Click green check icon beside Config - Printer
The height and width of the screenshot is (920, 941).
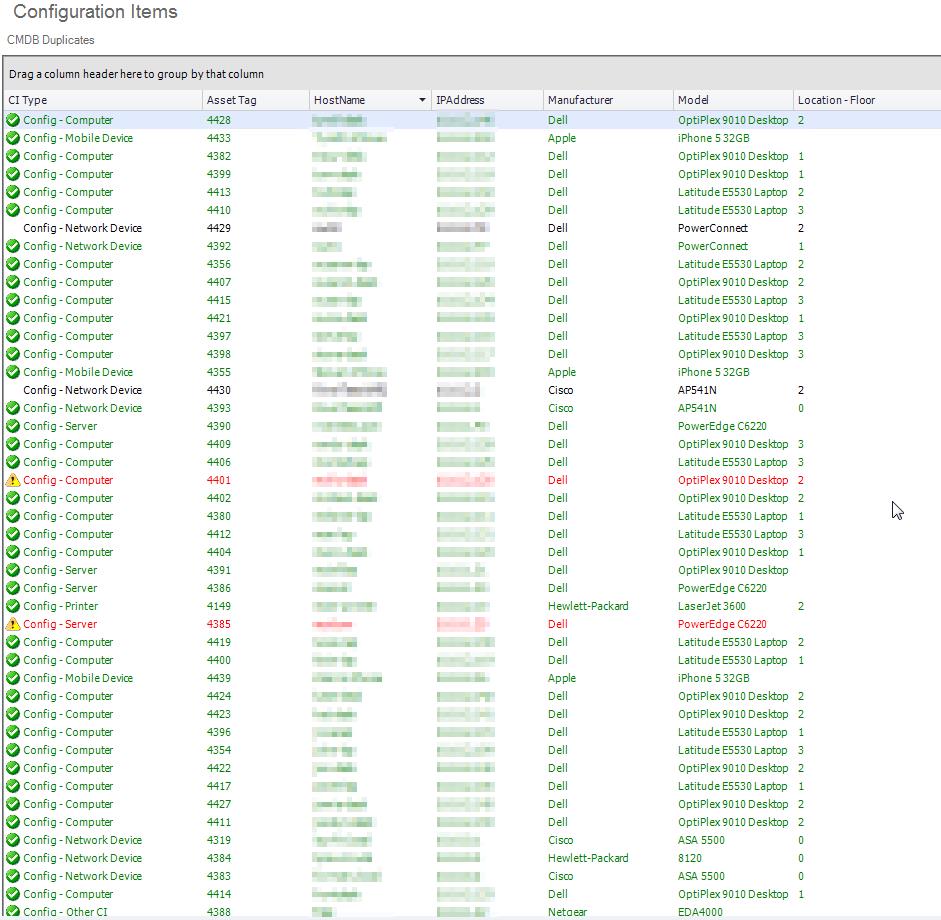pyautogui.click(x=13, y=606)
